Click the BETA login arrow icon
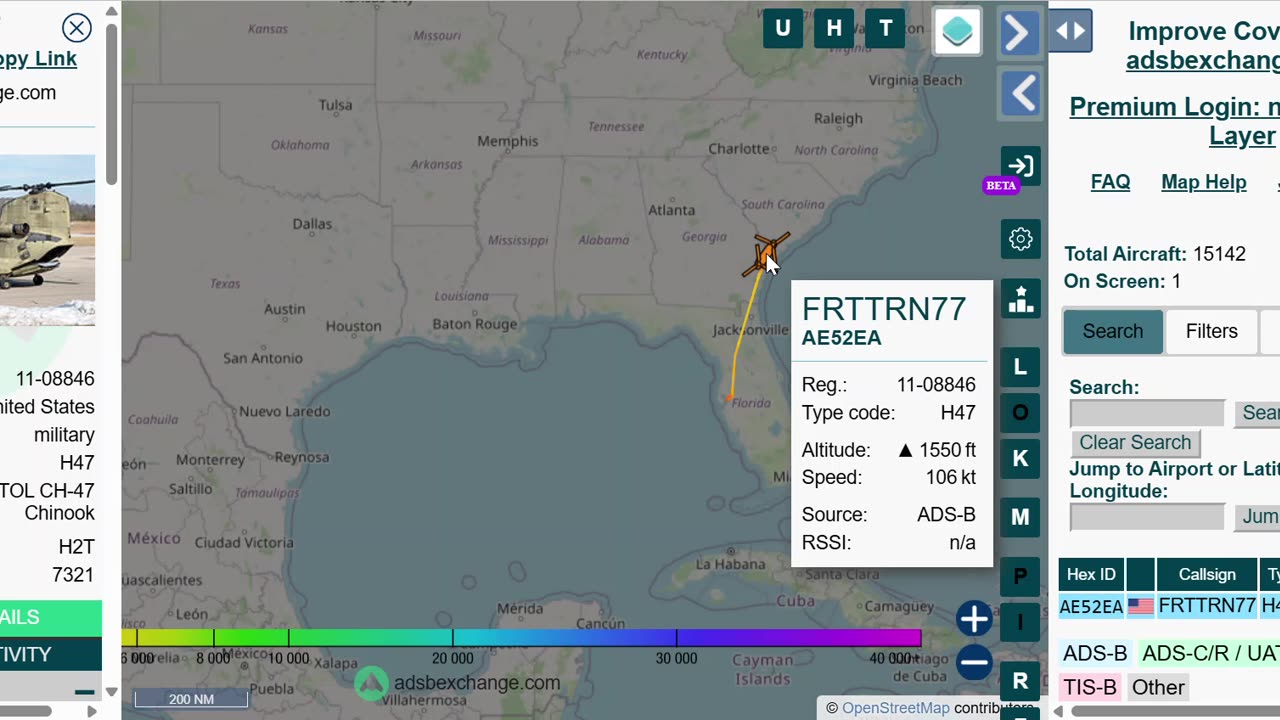This screenshot has height=720, width=1280. [1020, 166]
